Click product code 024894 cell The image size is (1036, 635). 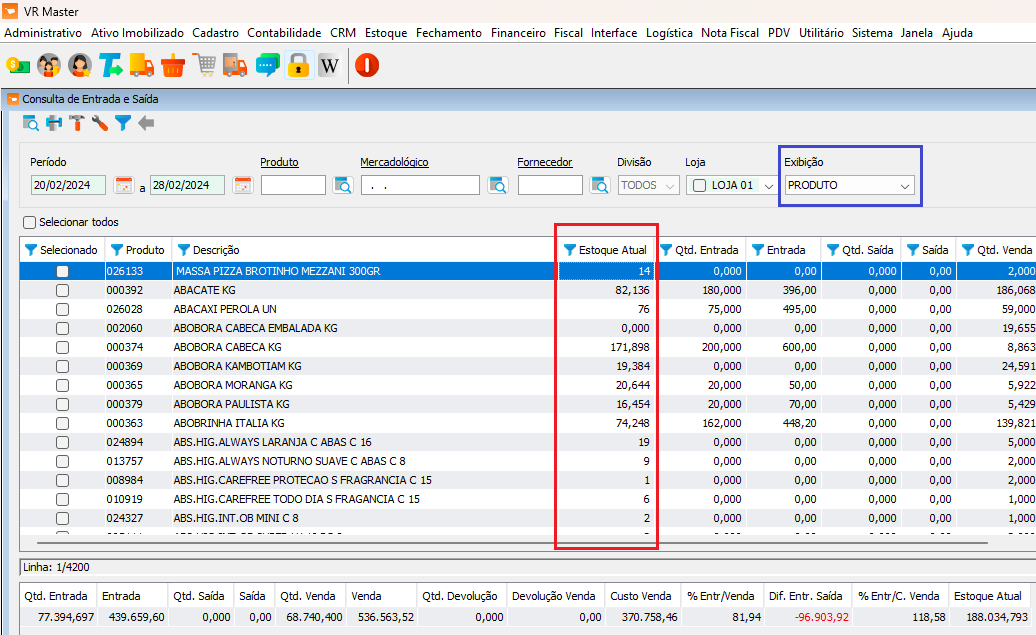pyautogui.click(x=138, y=442)
